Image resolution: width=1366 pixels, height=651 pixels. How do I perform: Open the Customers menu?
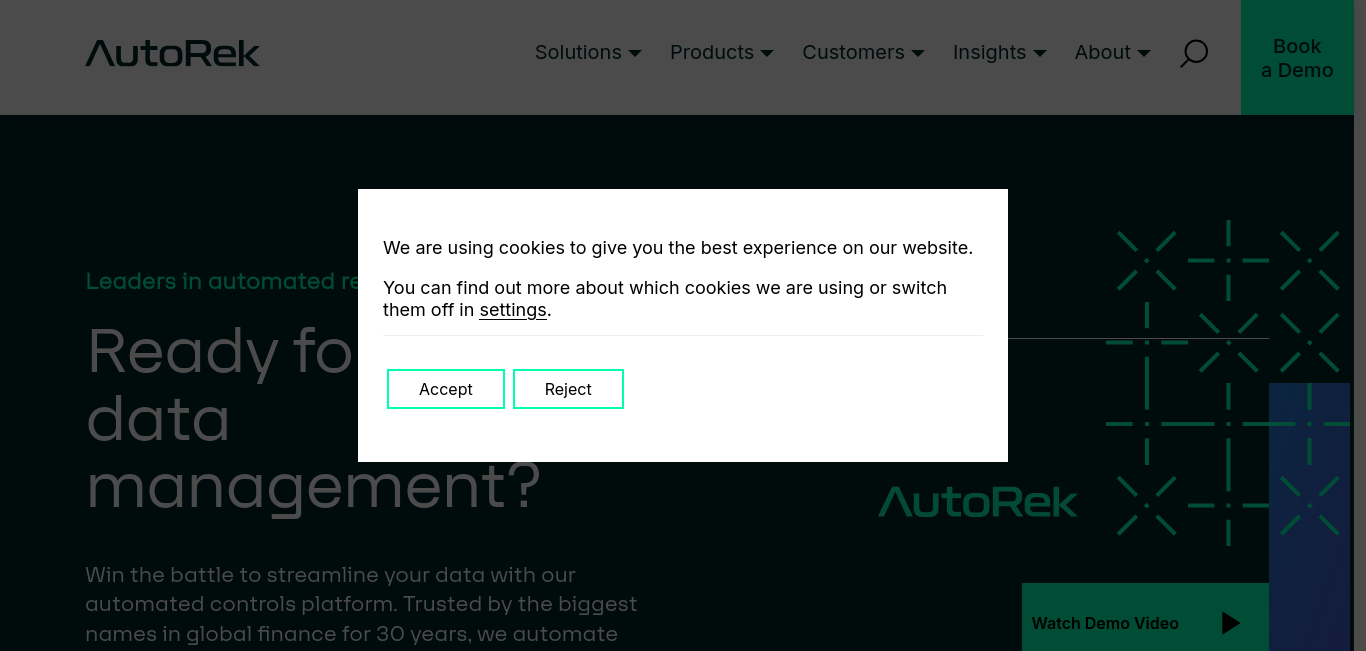tap(853, 52)
